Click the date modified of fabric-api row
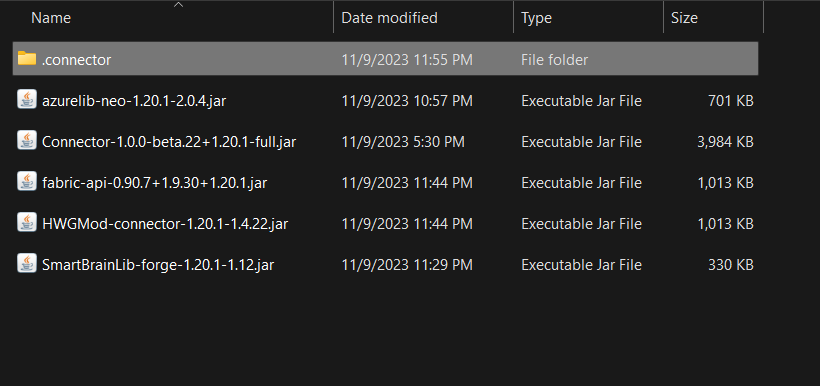The height and width of the screenshot is (386, 820). point(407,183)
